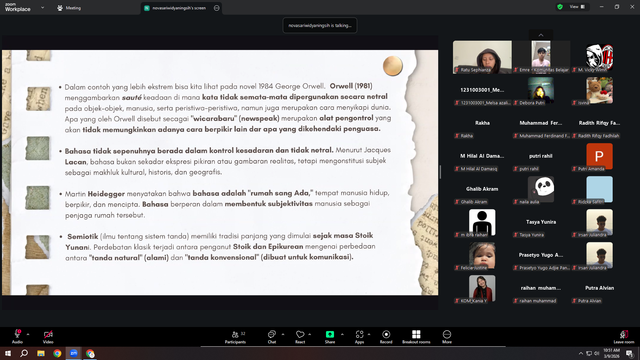This screenshot has width=640, height=360.
Task: Open the More options icon
Action: 447,334
